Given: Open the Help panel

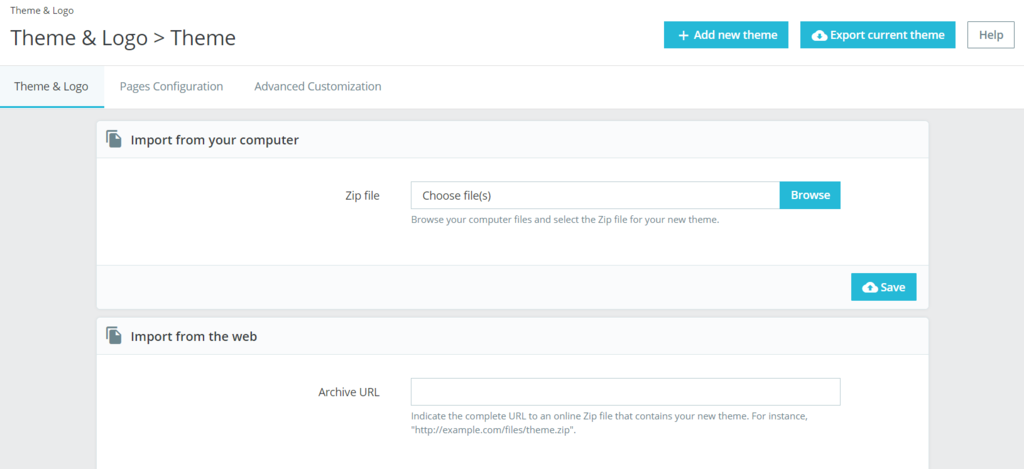Looking at the screenshot, I should pyautogui.click(x=990, y=35).
